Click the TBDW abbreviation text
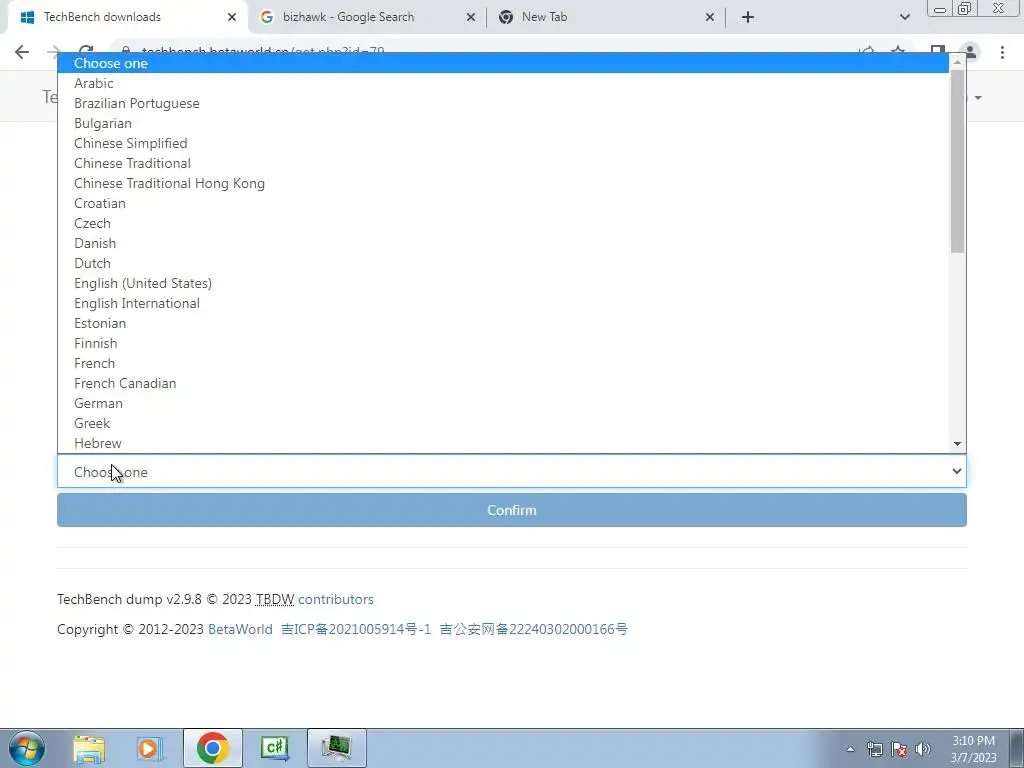The image size is (1024, 768). [x=274, y=600]
